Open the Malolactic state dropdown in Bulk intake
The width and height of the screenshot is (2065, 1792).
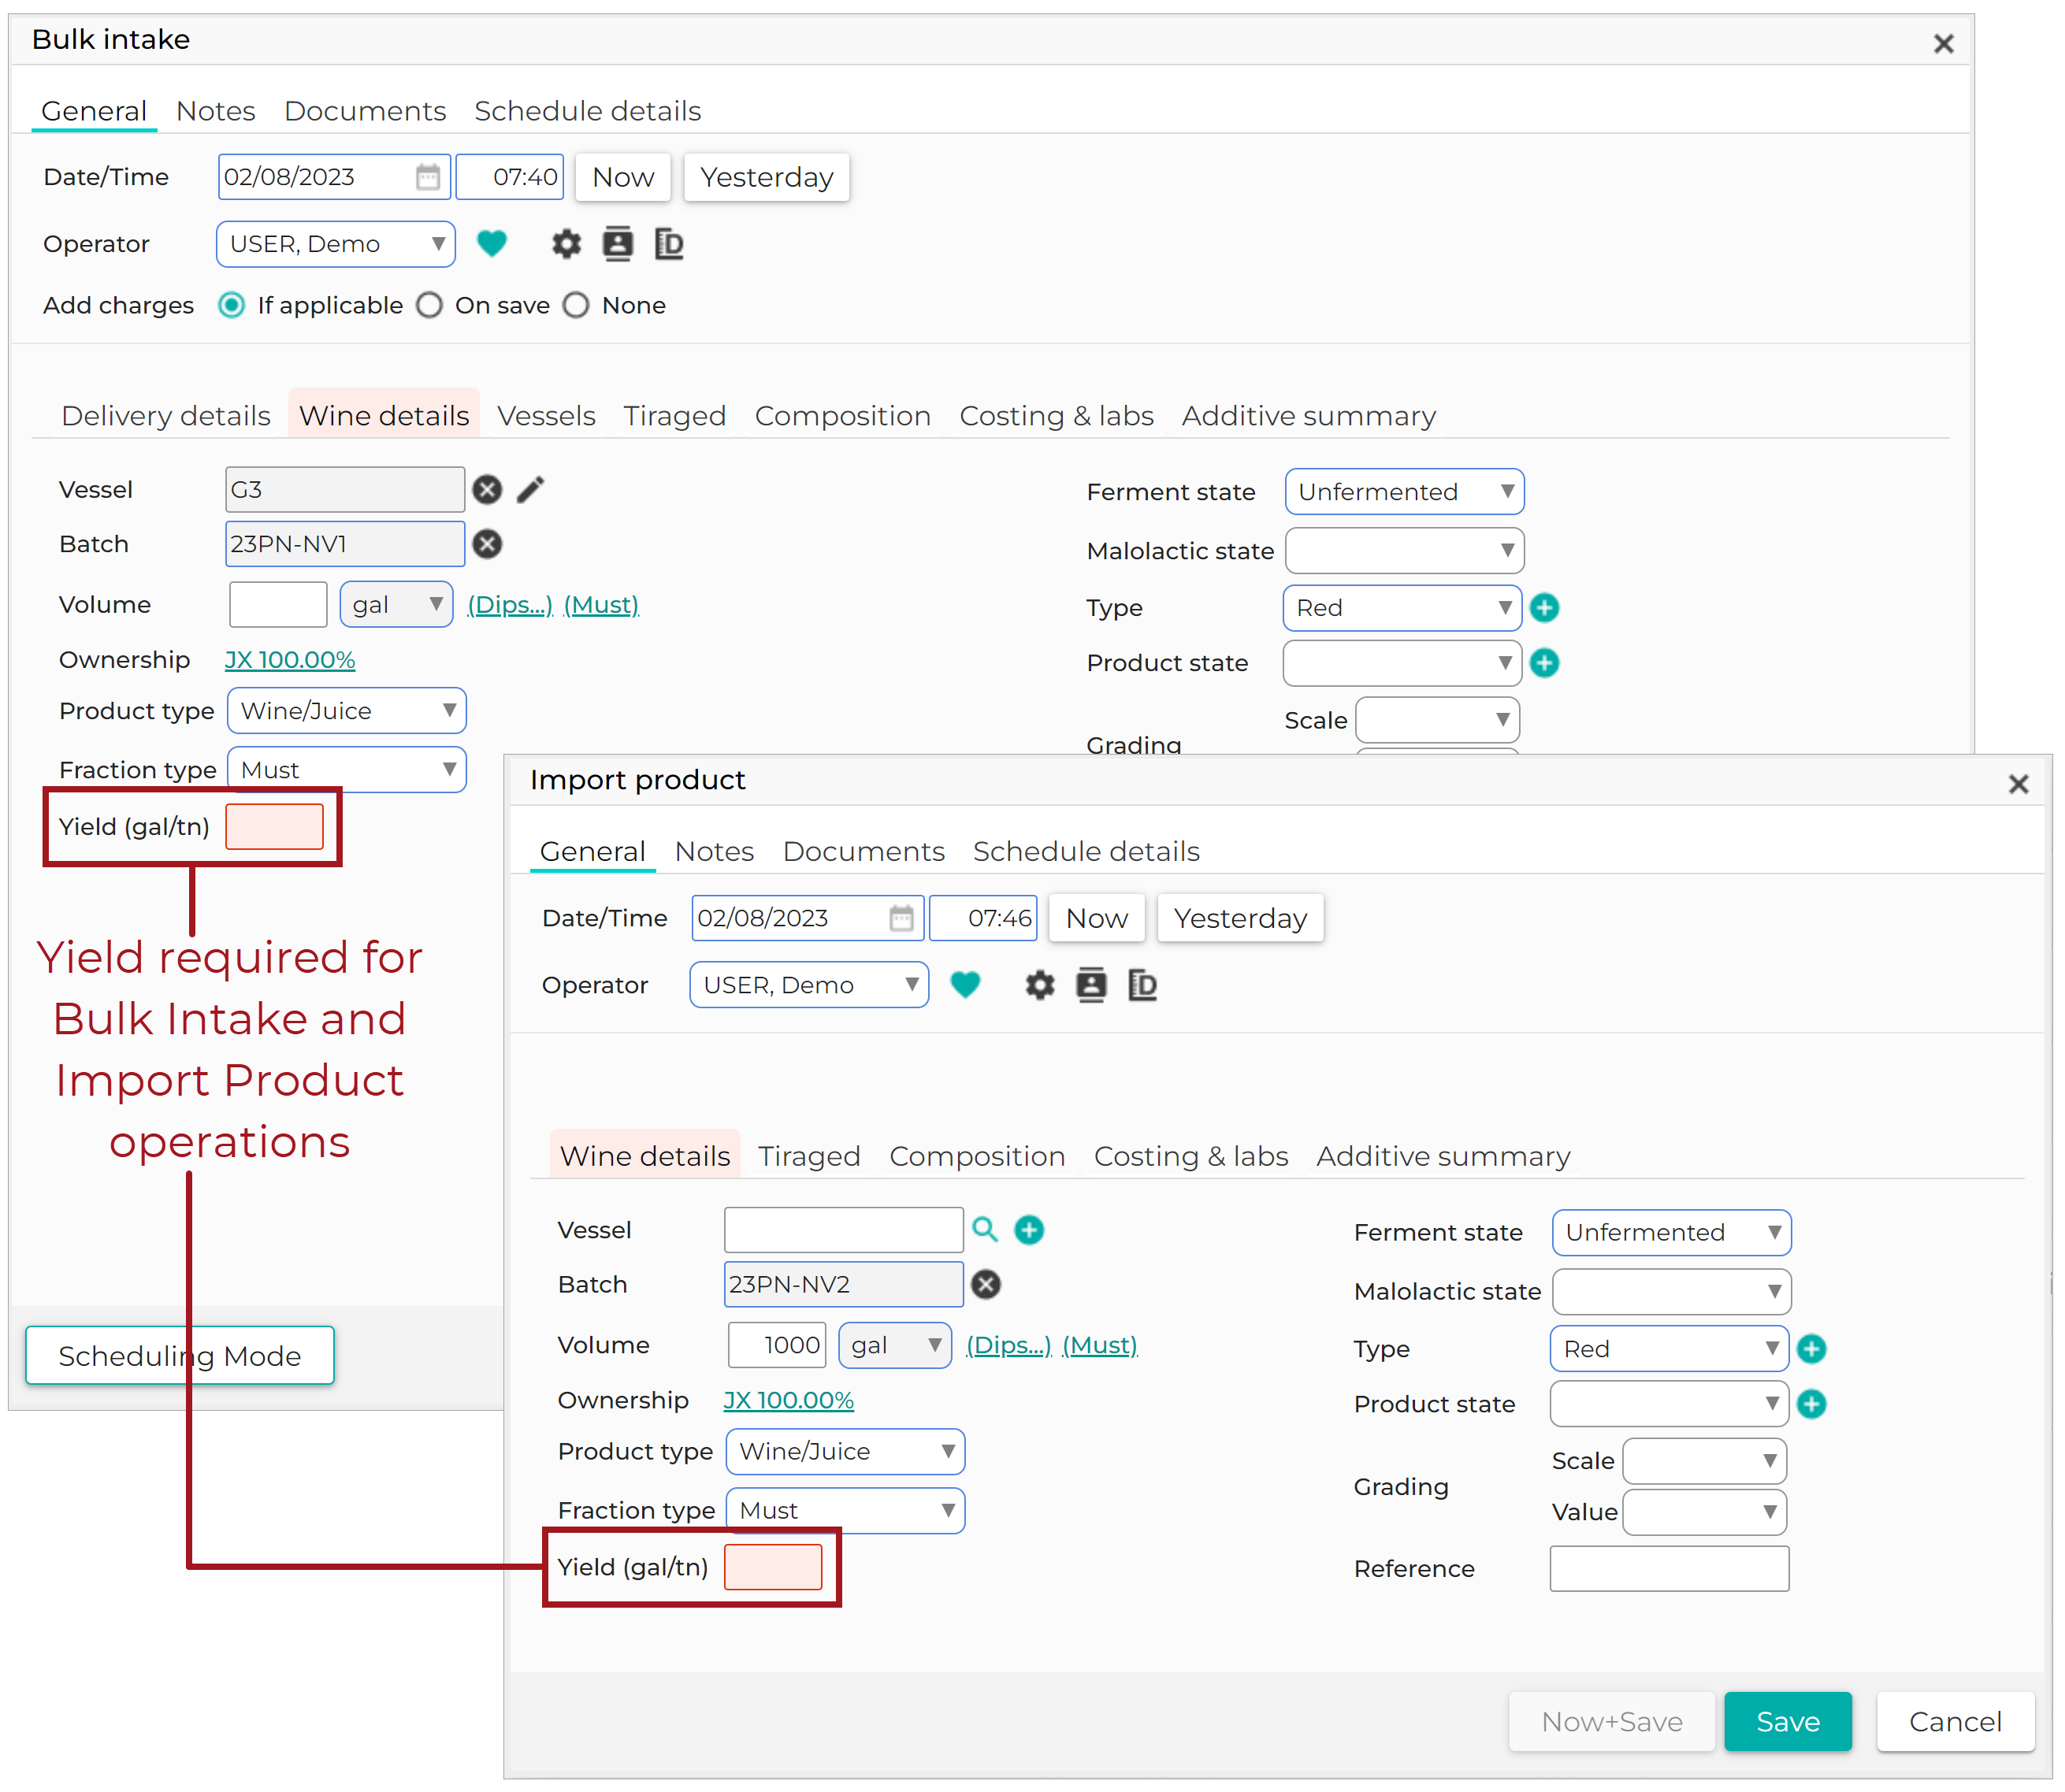1404,551
